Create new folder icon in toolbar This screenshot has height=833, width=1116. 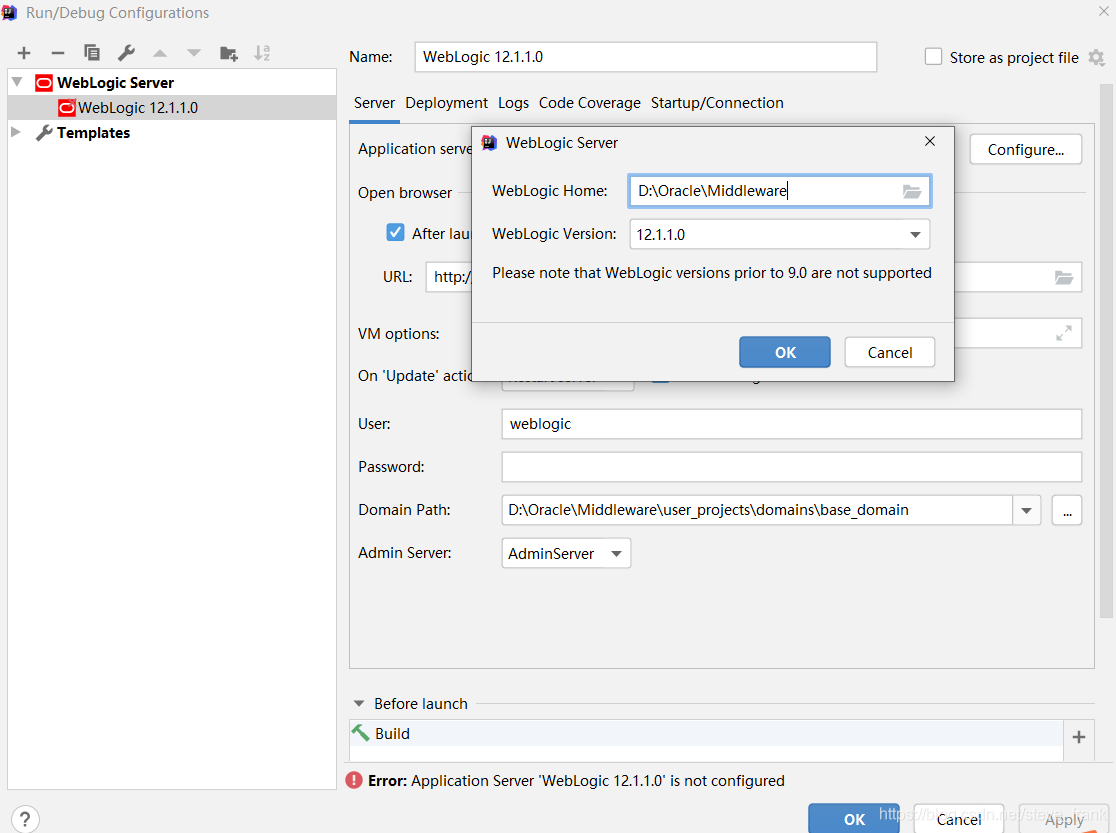pos(228,53)
